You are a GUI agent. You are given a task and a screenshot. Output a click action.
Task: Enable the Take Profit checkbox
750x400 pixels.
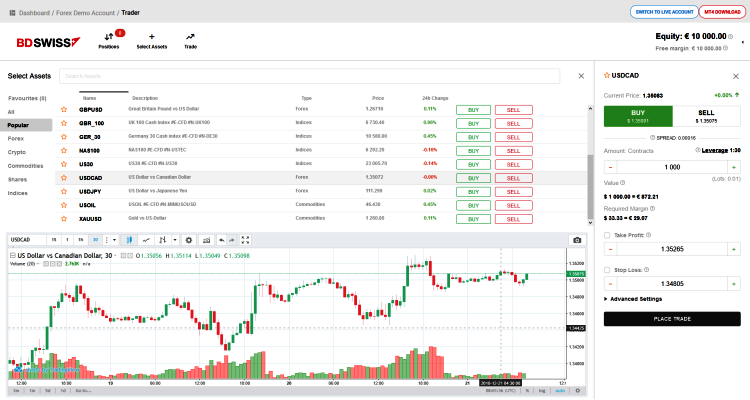click(607, 235)
